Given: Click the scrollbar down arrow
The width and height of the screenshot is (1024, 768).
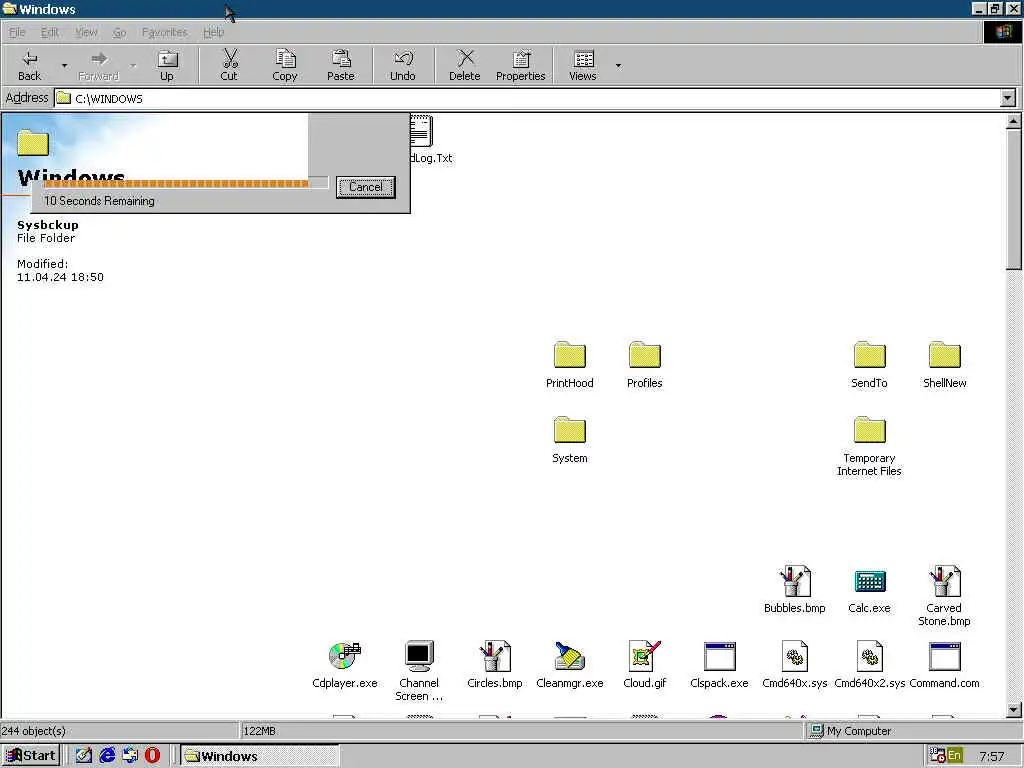Looking at the screenshot, I should point(1014,709).
